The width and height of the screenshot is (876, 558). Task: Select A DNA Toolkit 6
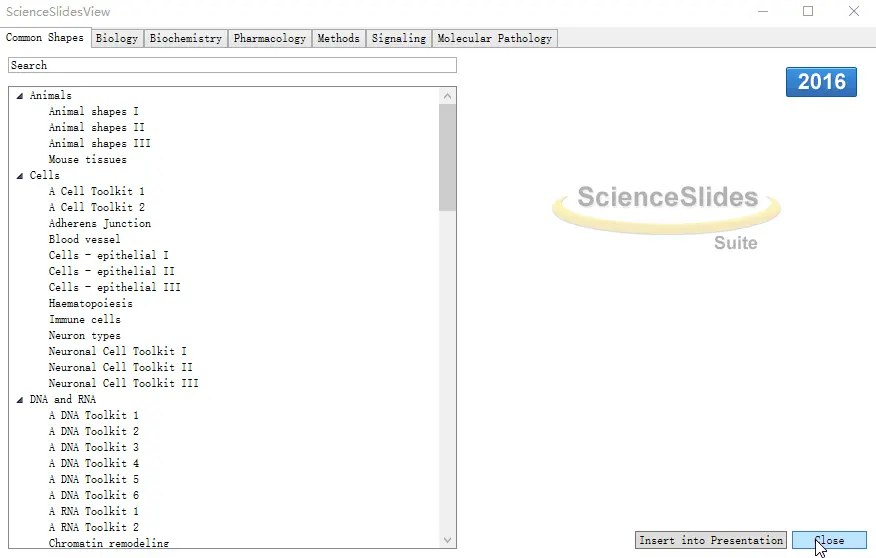[x=93, y=495]
